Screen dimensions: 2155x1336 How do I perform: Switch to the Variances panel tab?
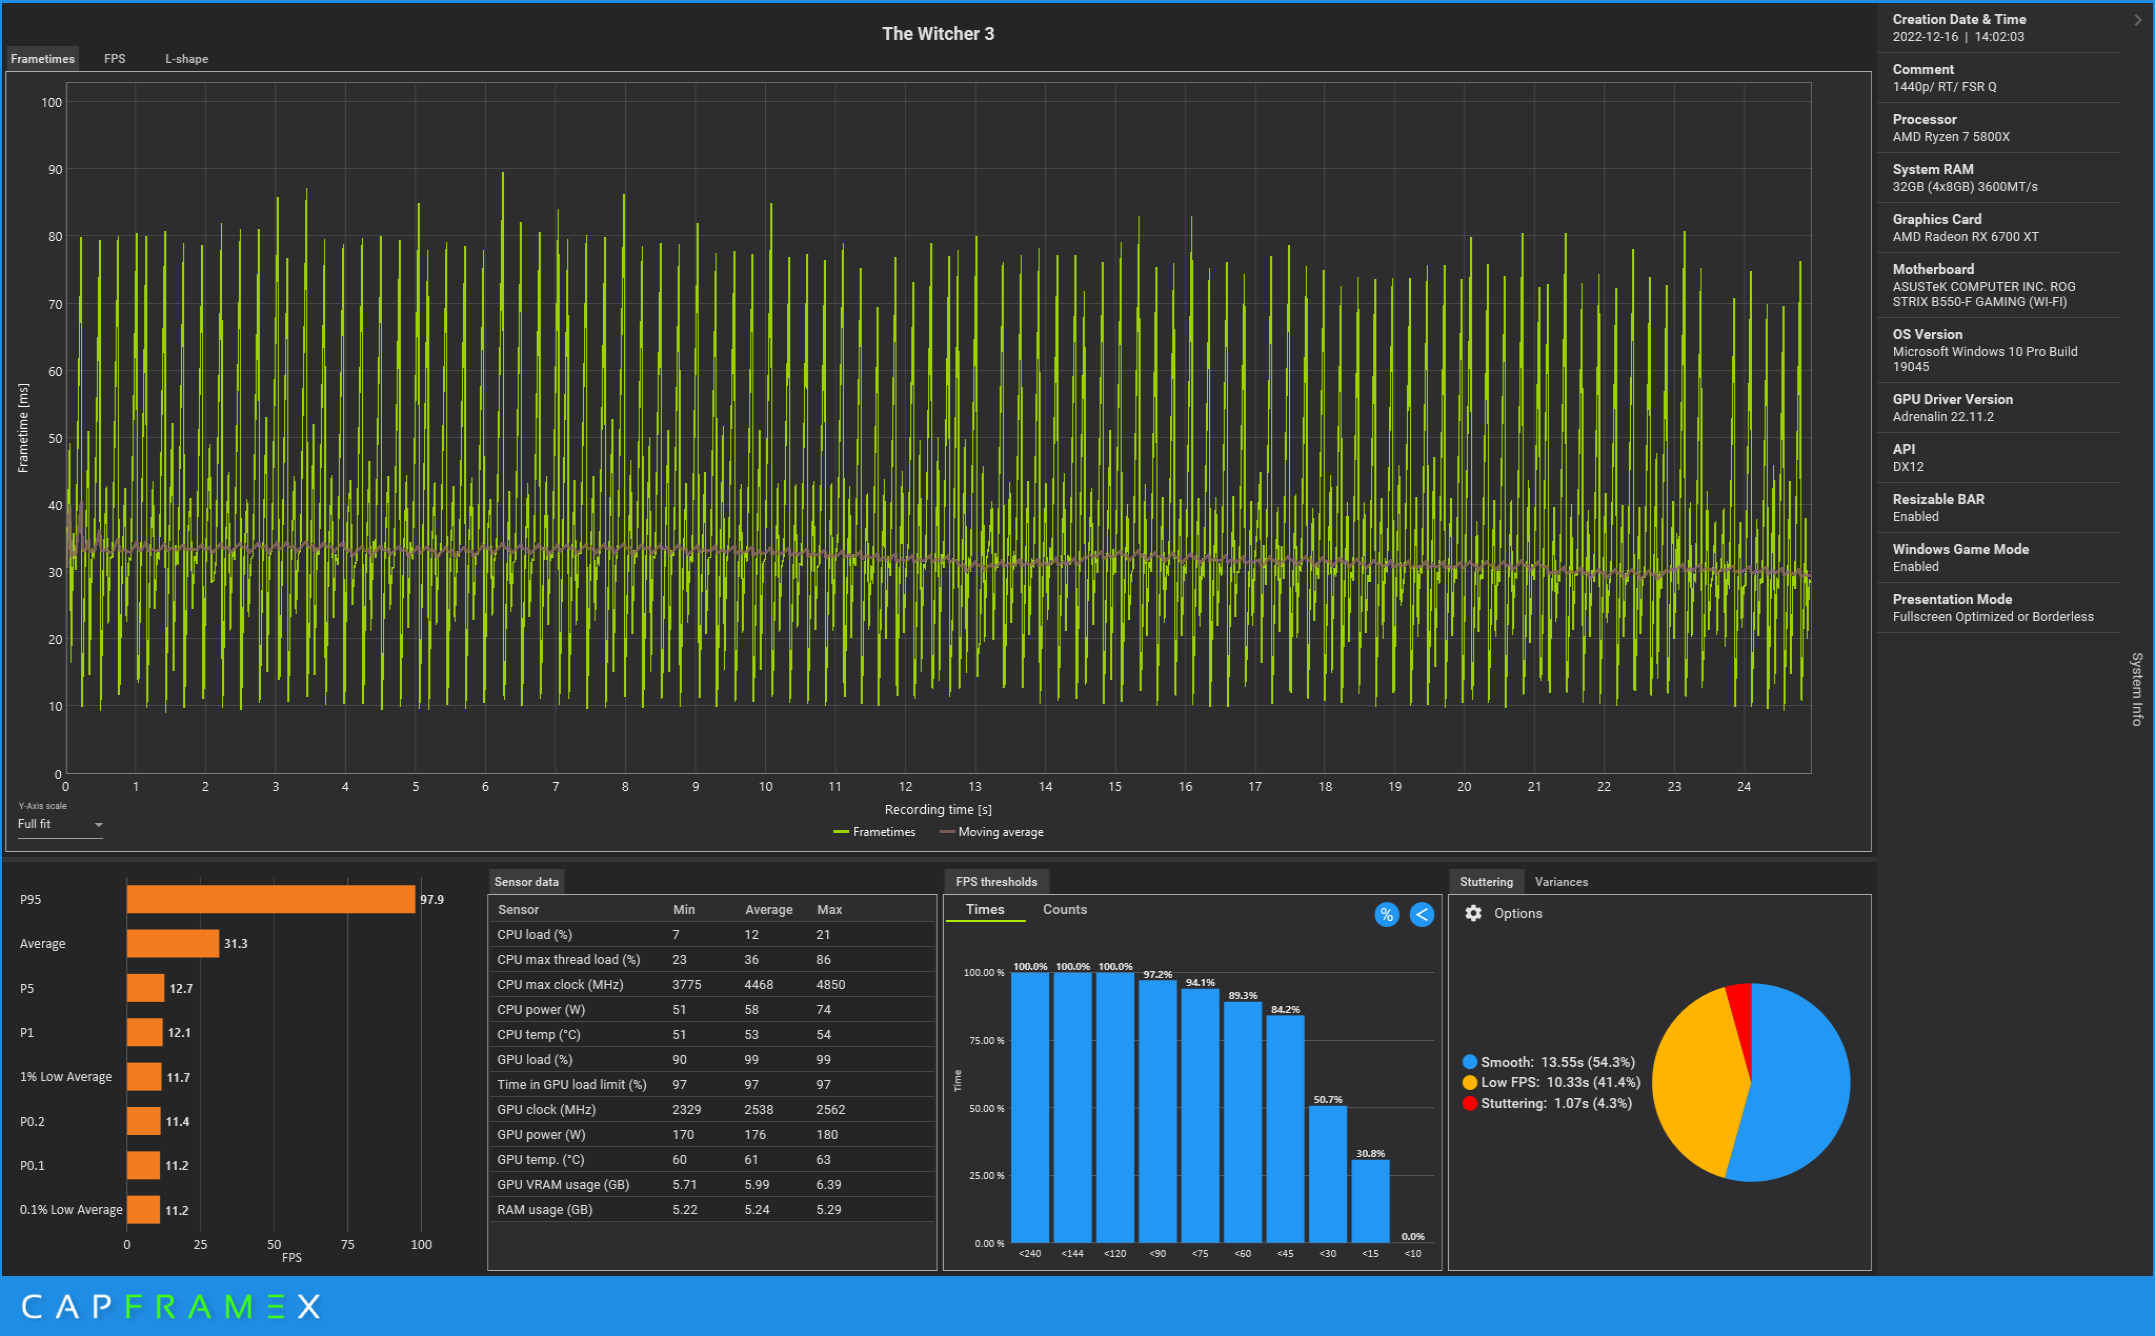pos(1561,880)
